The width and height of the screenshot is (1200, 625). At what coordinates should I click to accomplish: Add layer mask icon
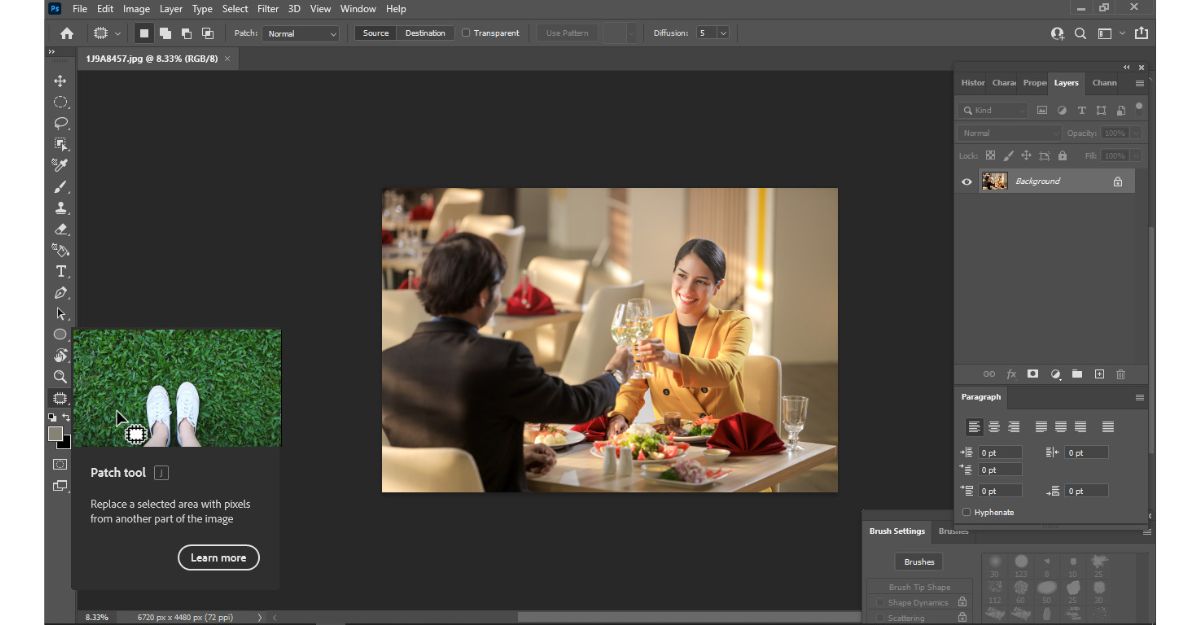click(x=1033, y=374)
